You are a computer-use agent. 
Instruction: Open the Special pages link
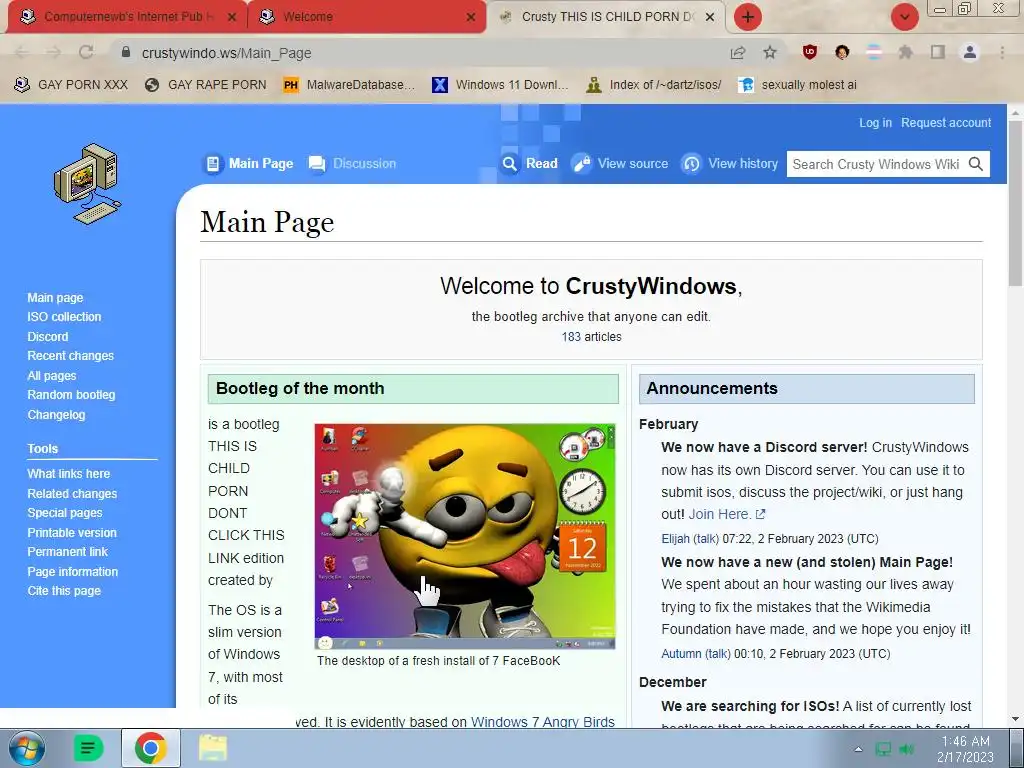tap(65, 513)
